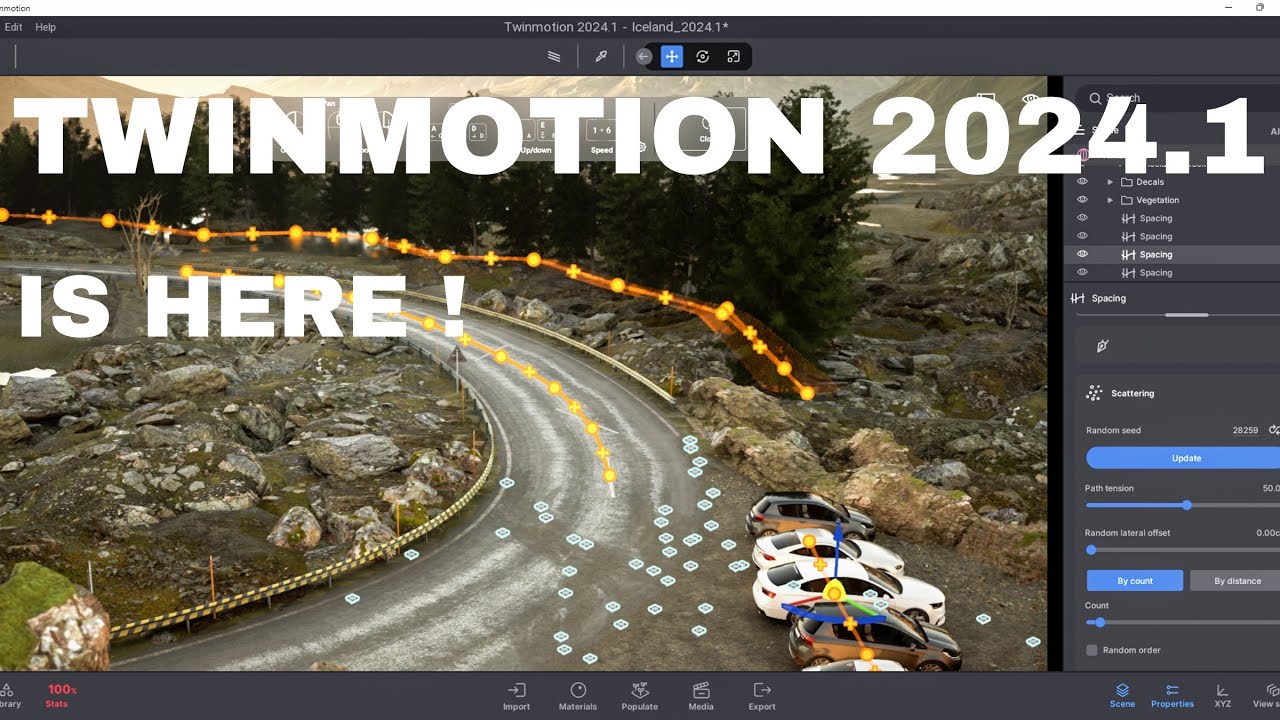Select the material picker eyedropper tool
Screen dimensions: 1280x720
pyautogui.click(x=601, y=57)
